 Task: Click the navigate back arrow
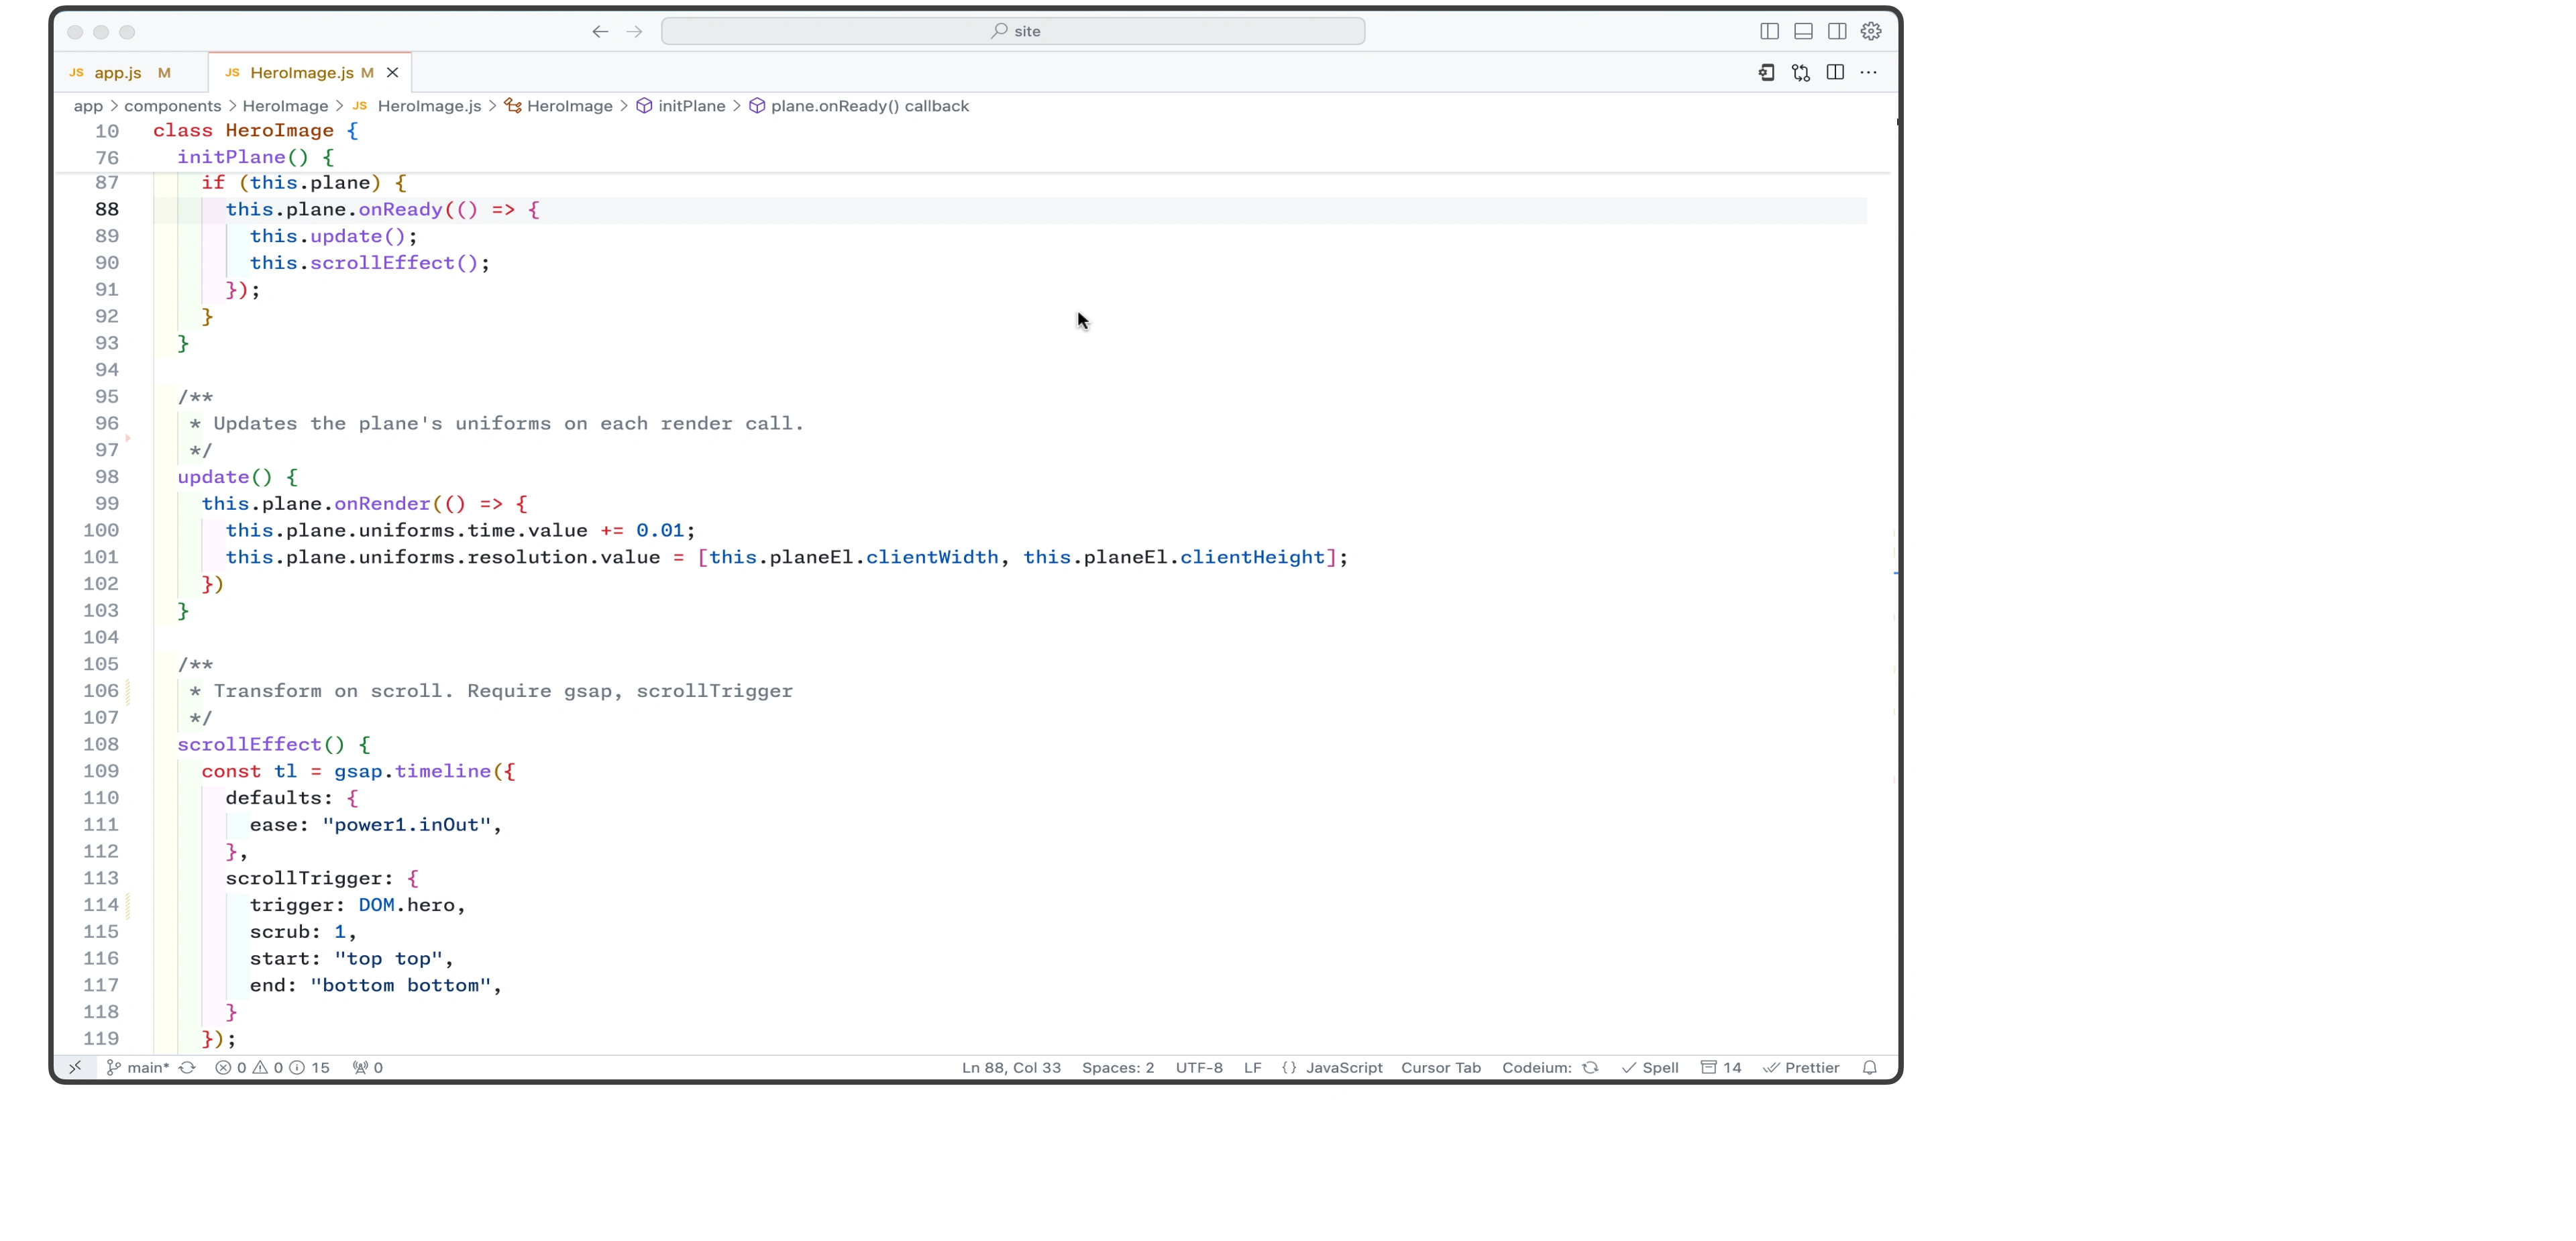600,31
